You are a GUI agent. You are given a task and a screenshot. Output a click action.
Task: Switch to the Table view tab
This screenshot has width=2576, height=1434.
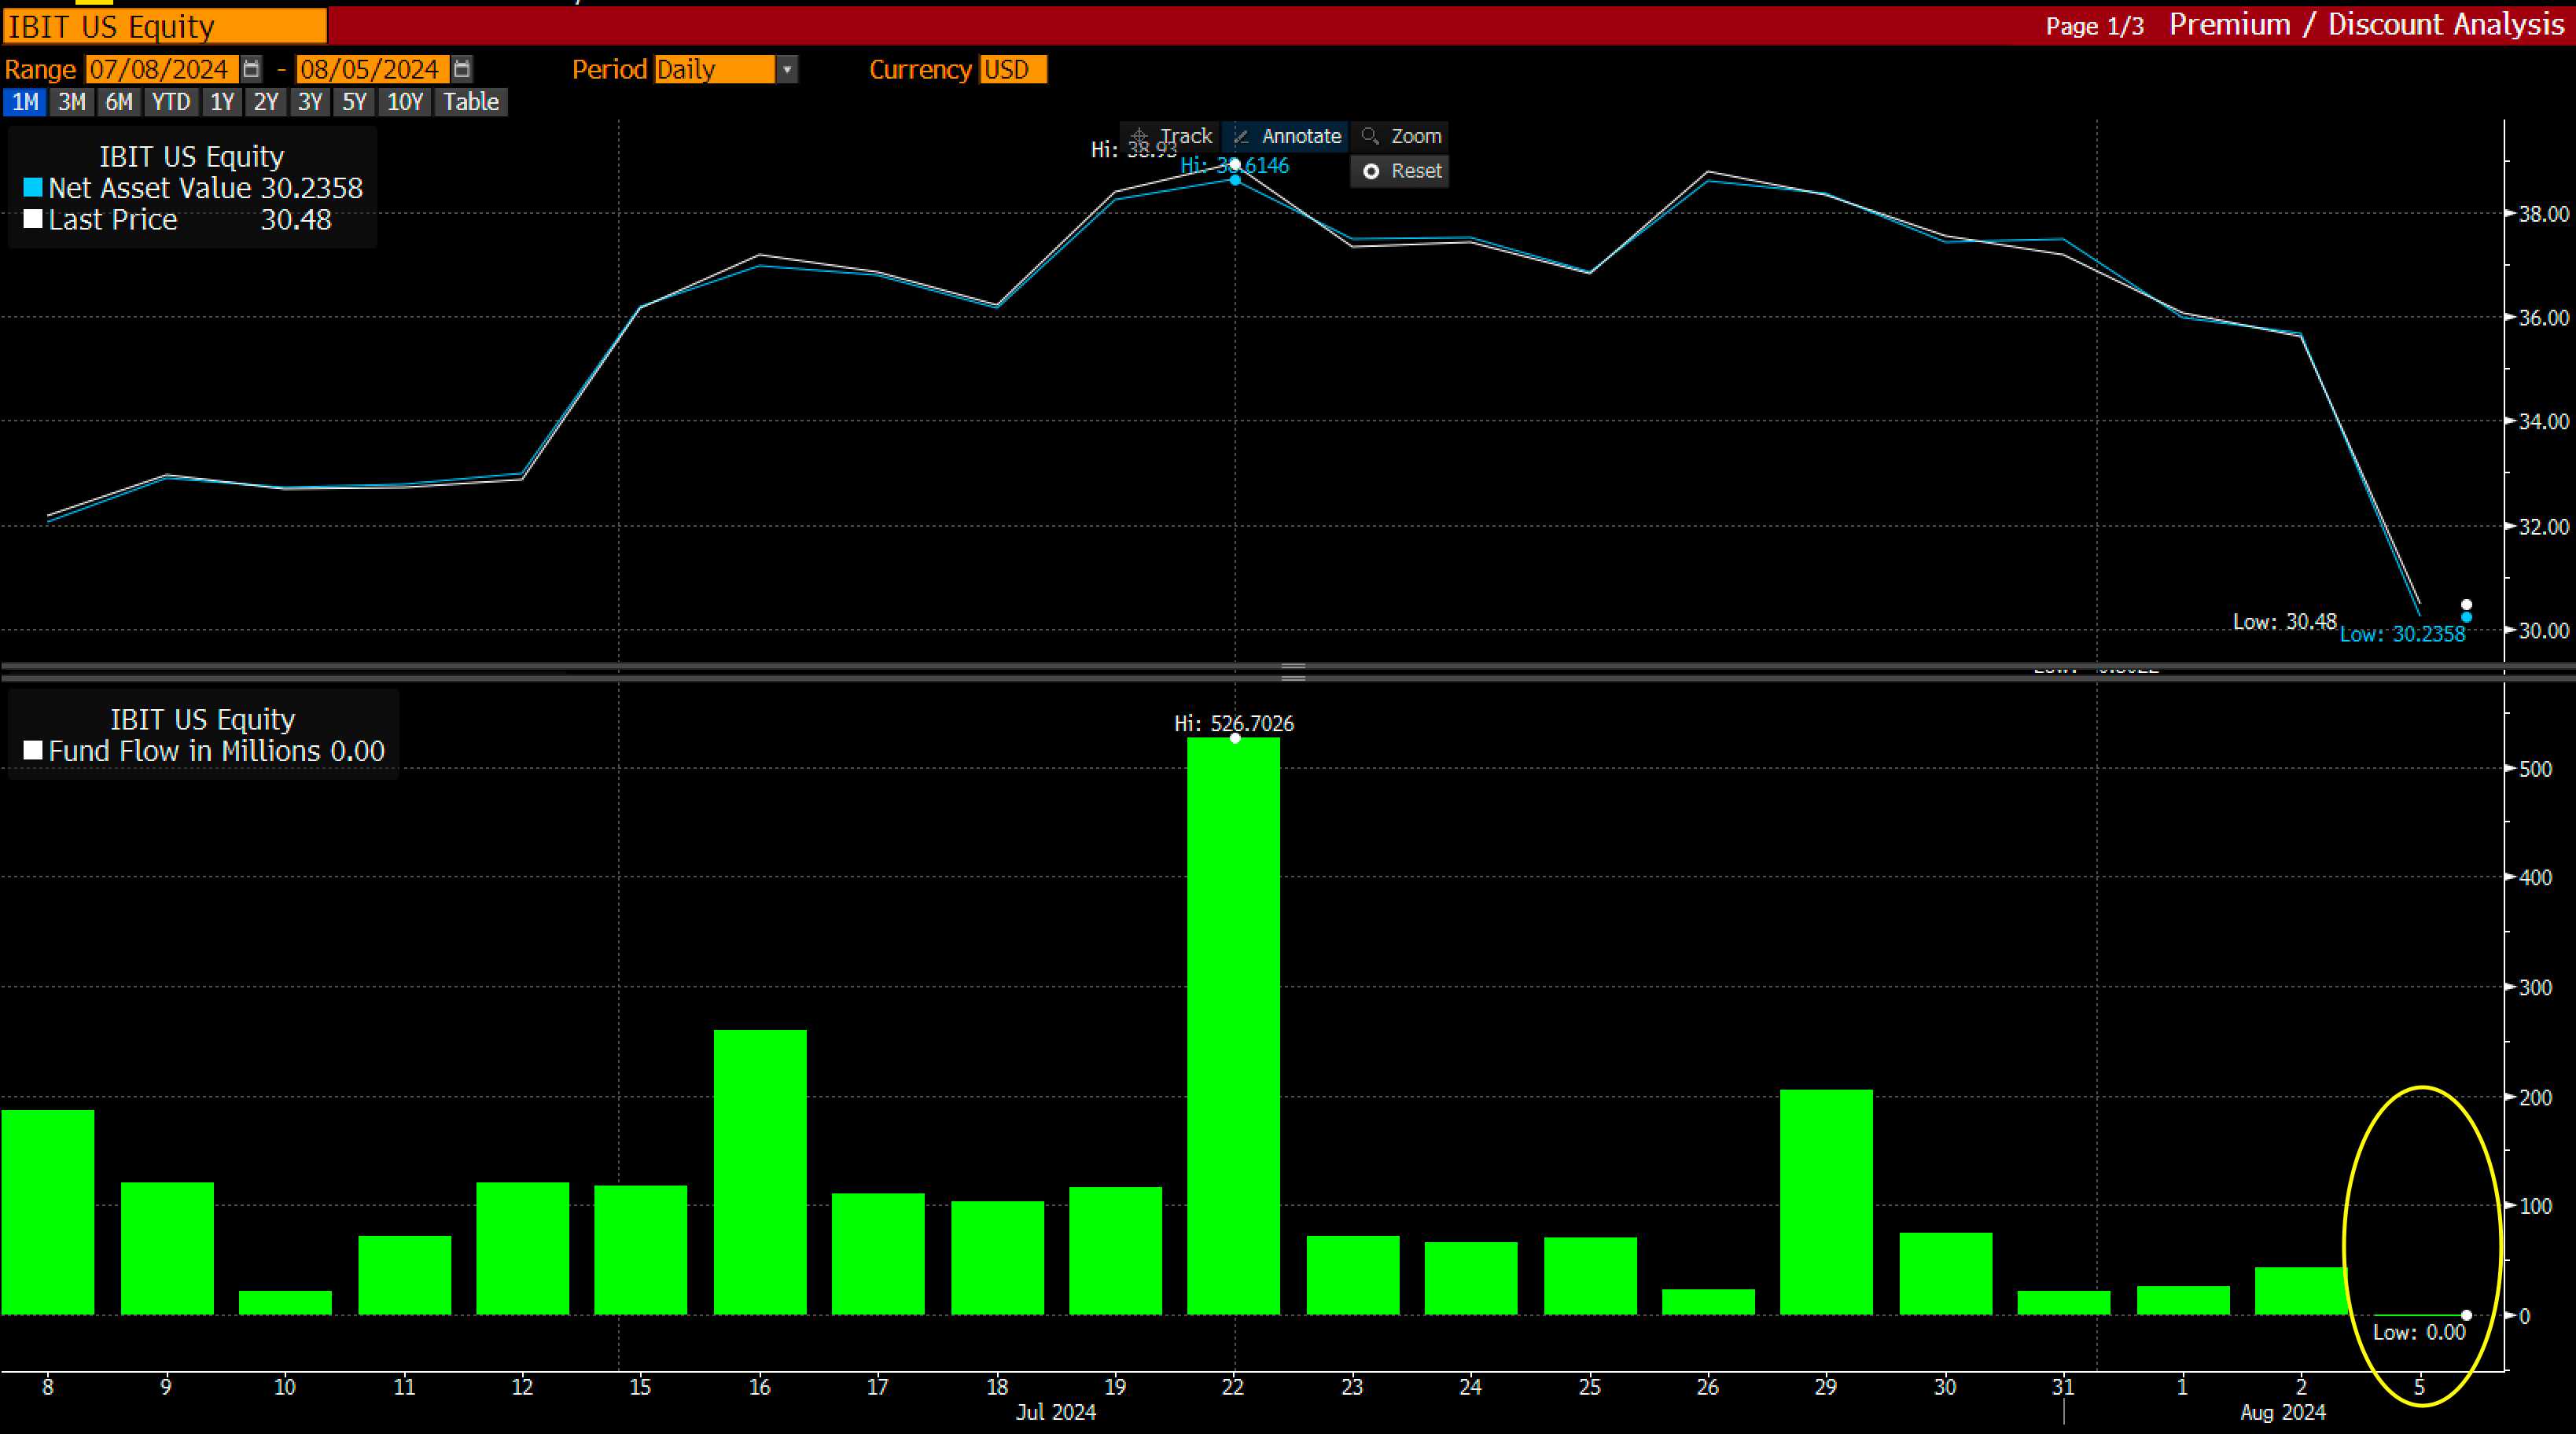(470, 102)
